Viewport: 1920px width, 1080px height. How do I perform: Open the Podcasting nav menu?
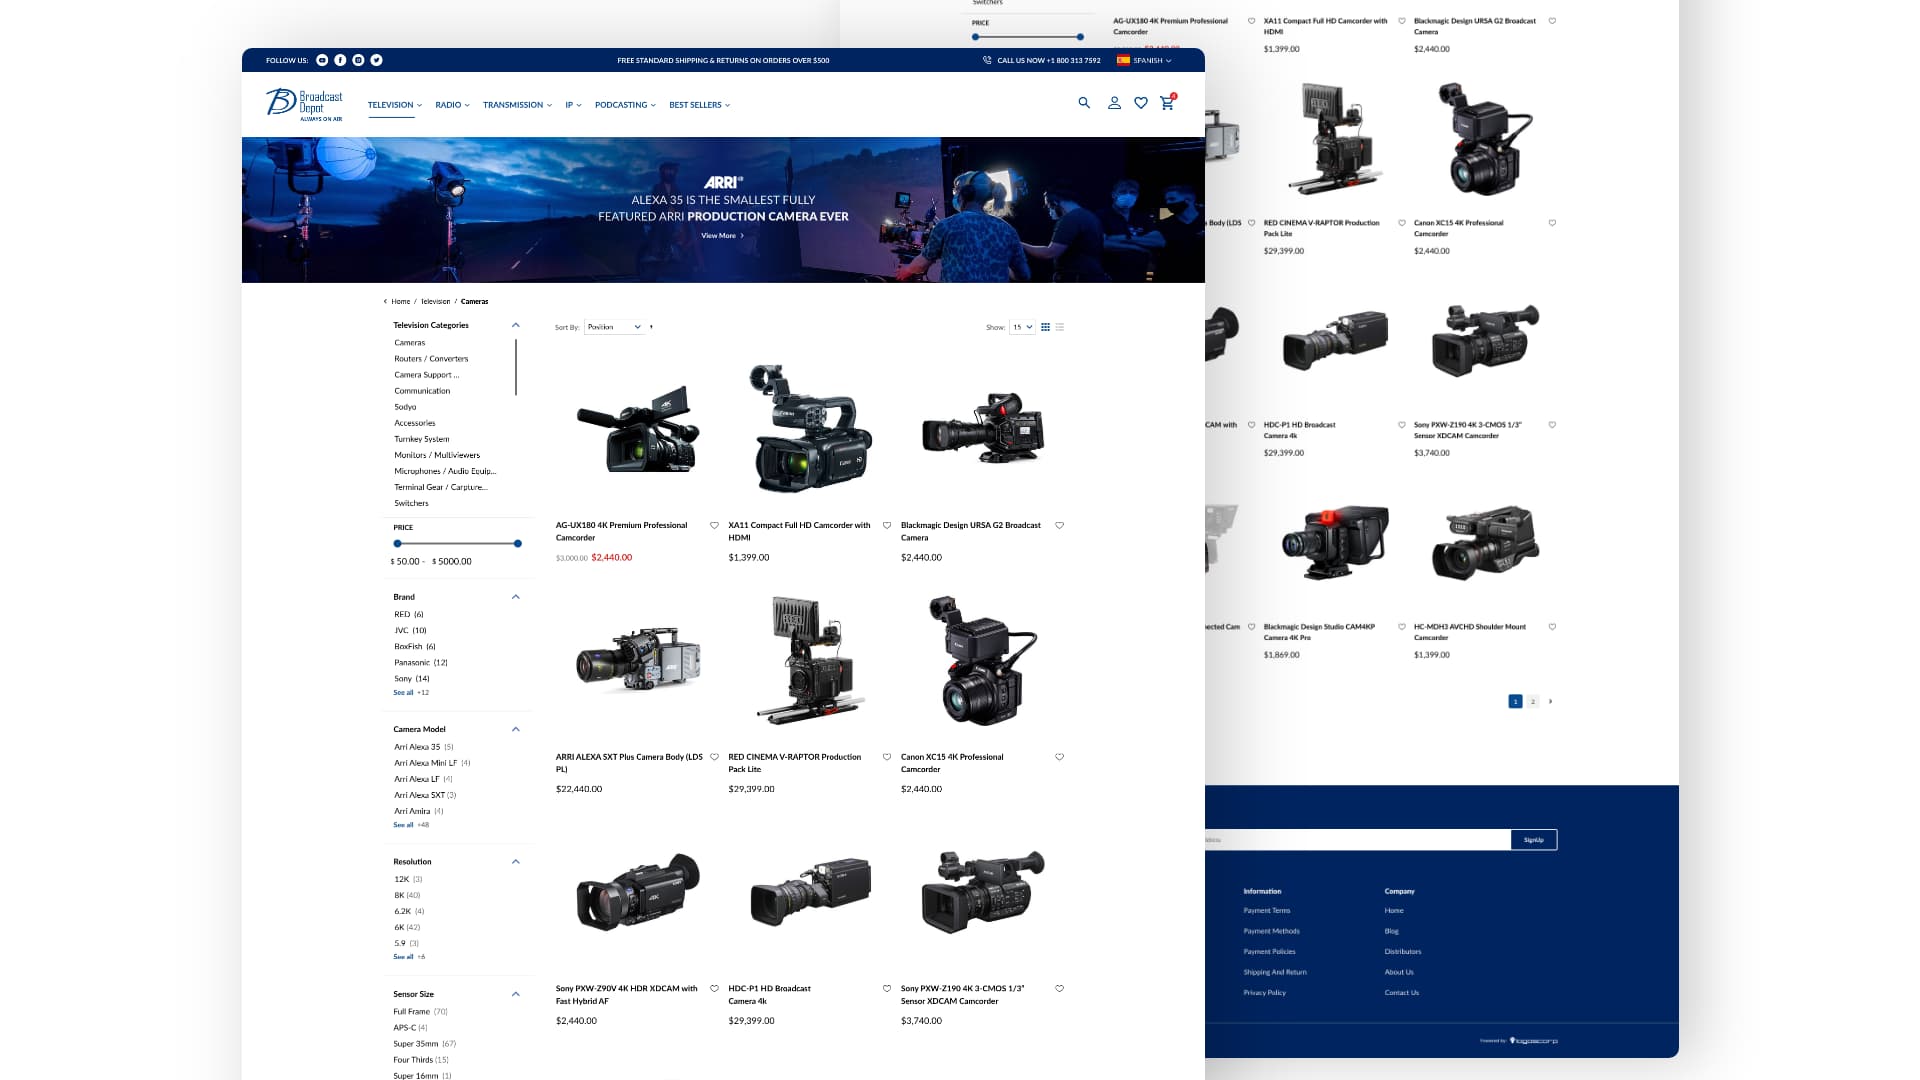pos(625,105)
